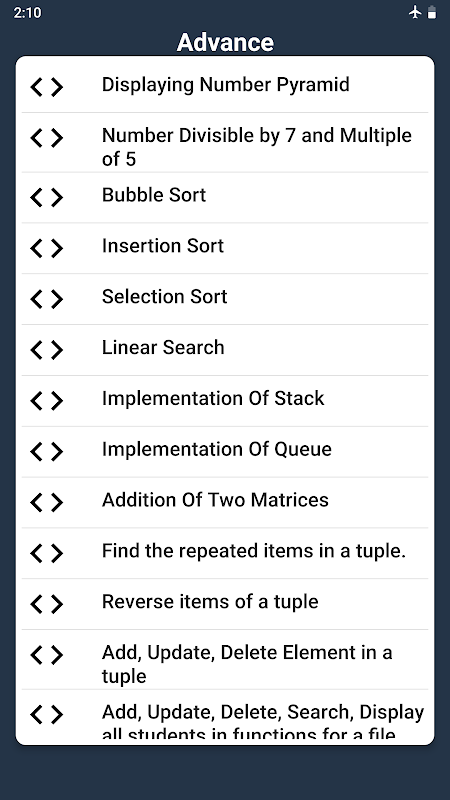Tap code icon next to Bubble Sort
Viewport: 450px width, 800px height.
46,197
